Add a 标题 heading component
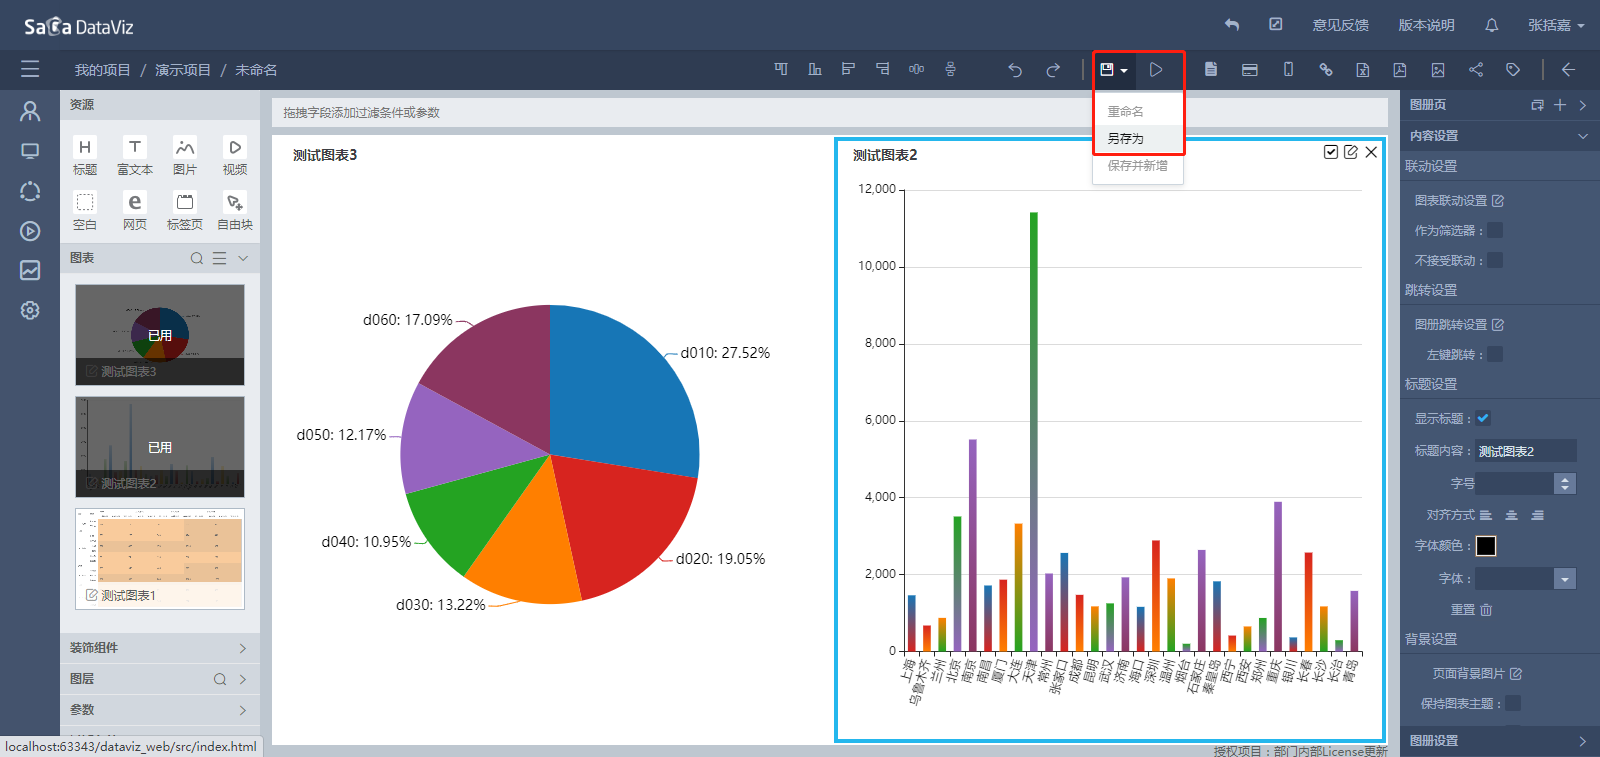The image size is (1600, 757). (85, 156)
